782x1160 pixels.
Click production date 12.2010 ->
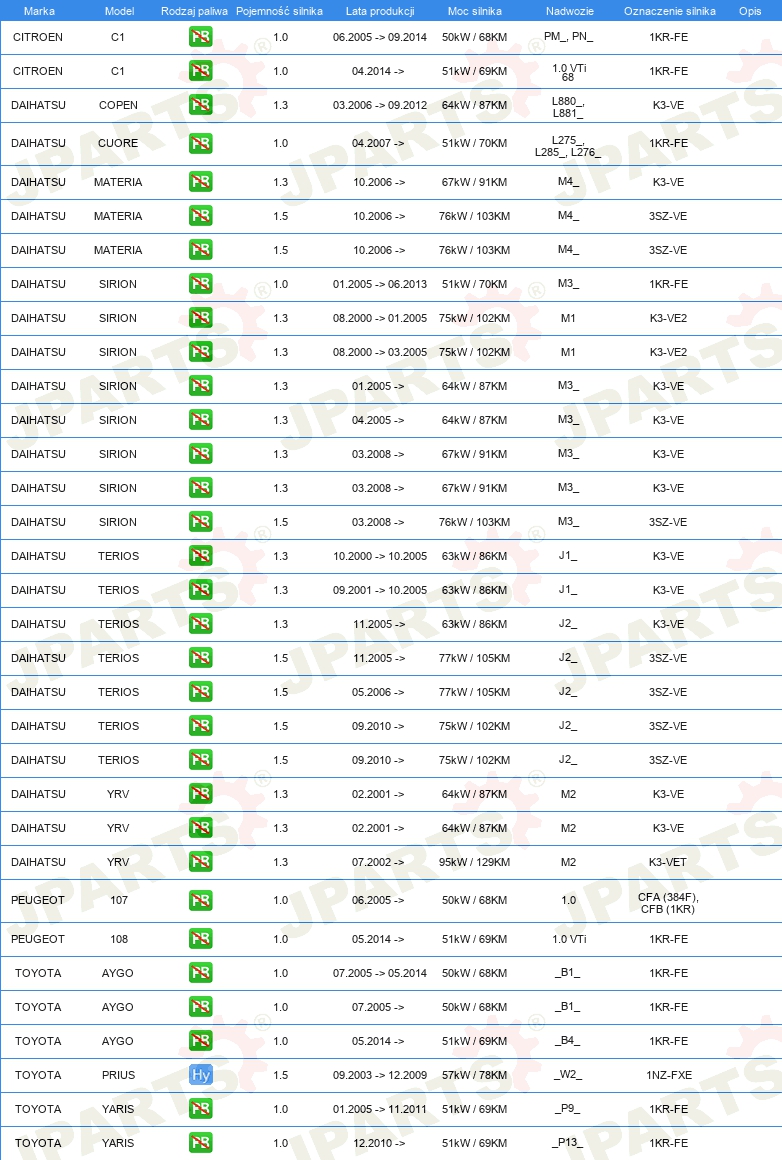pyautogui.click(x=378, y=1144)
